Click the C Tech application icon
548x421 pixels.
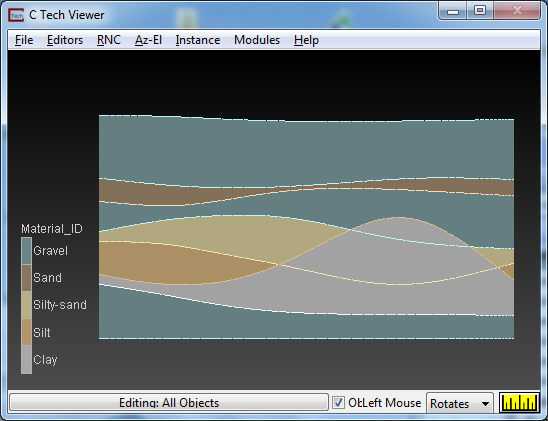[16, 15]
